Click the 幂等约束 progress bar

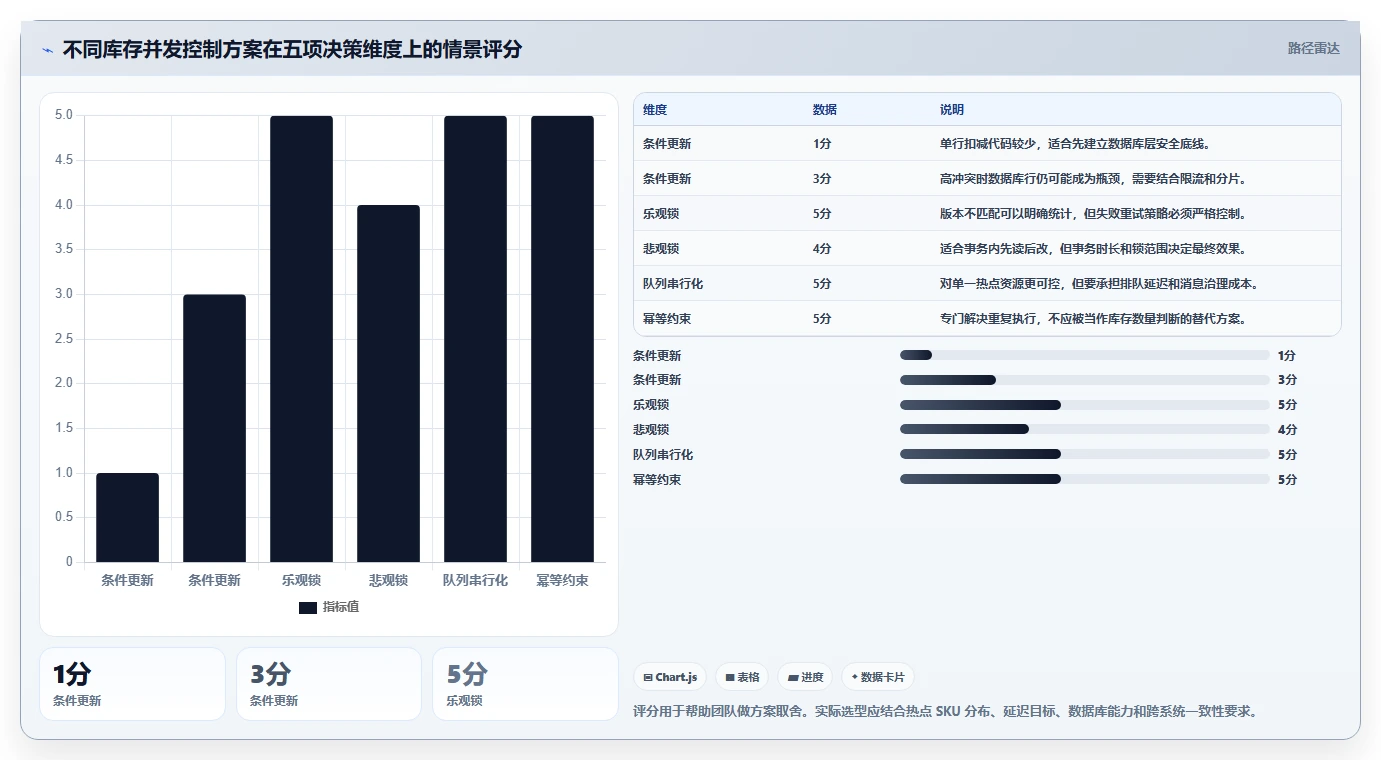point(1085,479)
